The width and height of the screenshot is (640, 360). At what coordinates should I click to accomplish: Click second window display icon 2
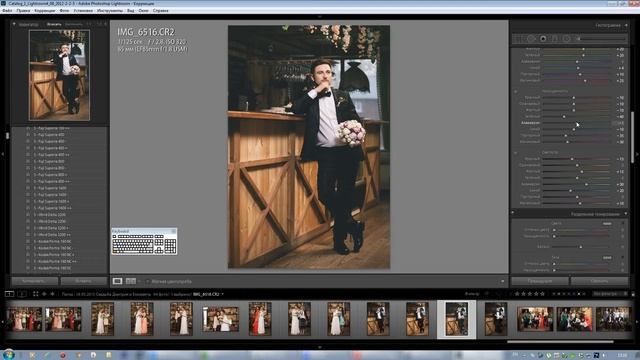[x=22, y=294]
